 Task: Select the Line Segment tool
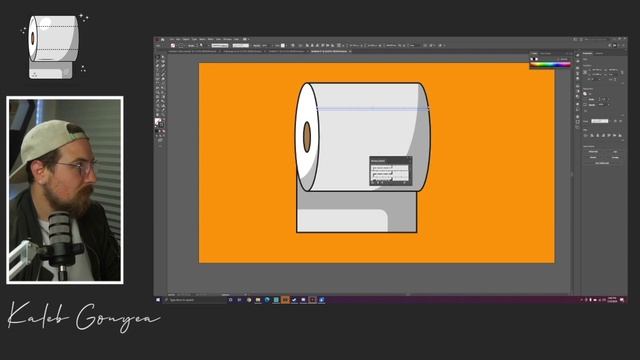[163, 71]
